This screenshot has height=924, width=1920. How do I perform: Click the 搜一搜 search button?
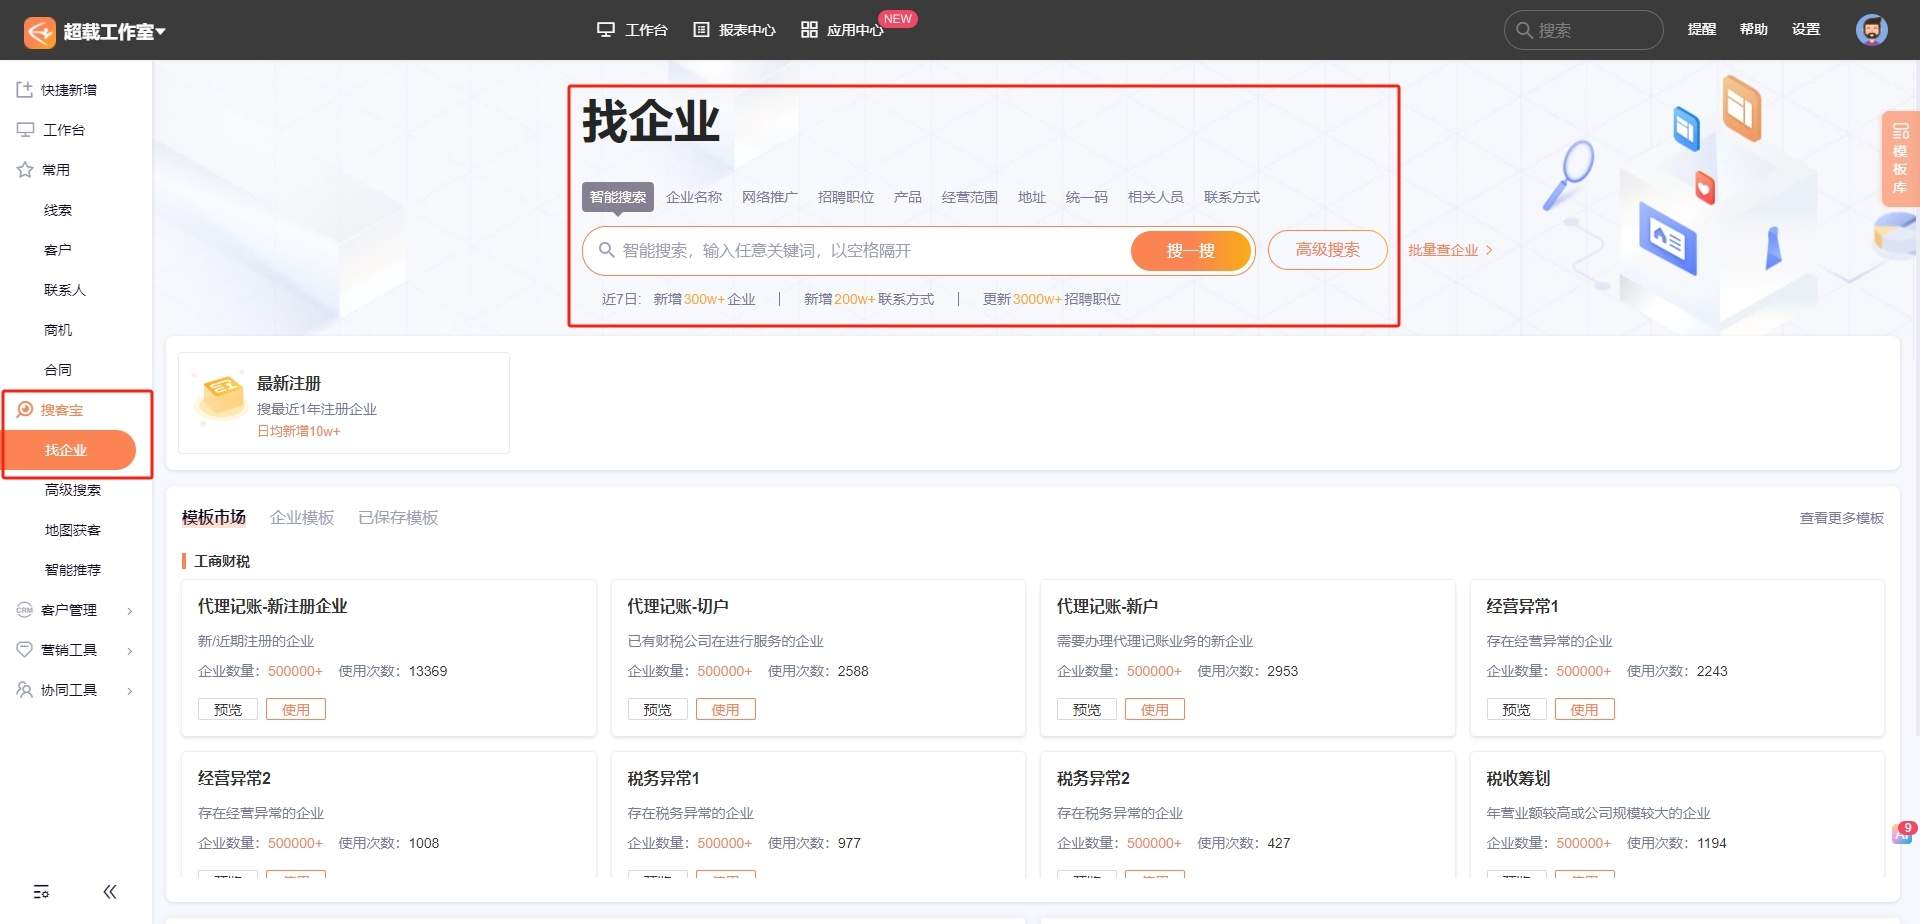[1190, 250]
